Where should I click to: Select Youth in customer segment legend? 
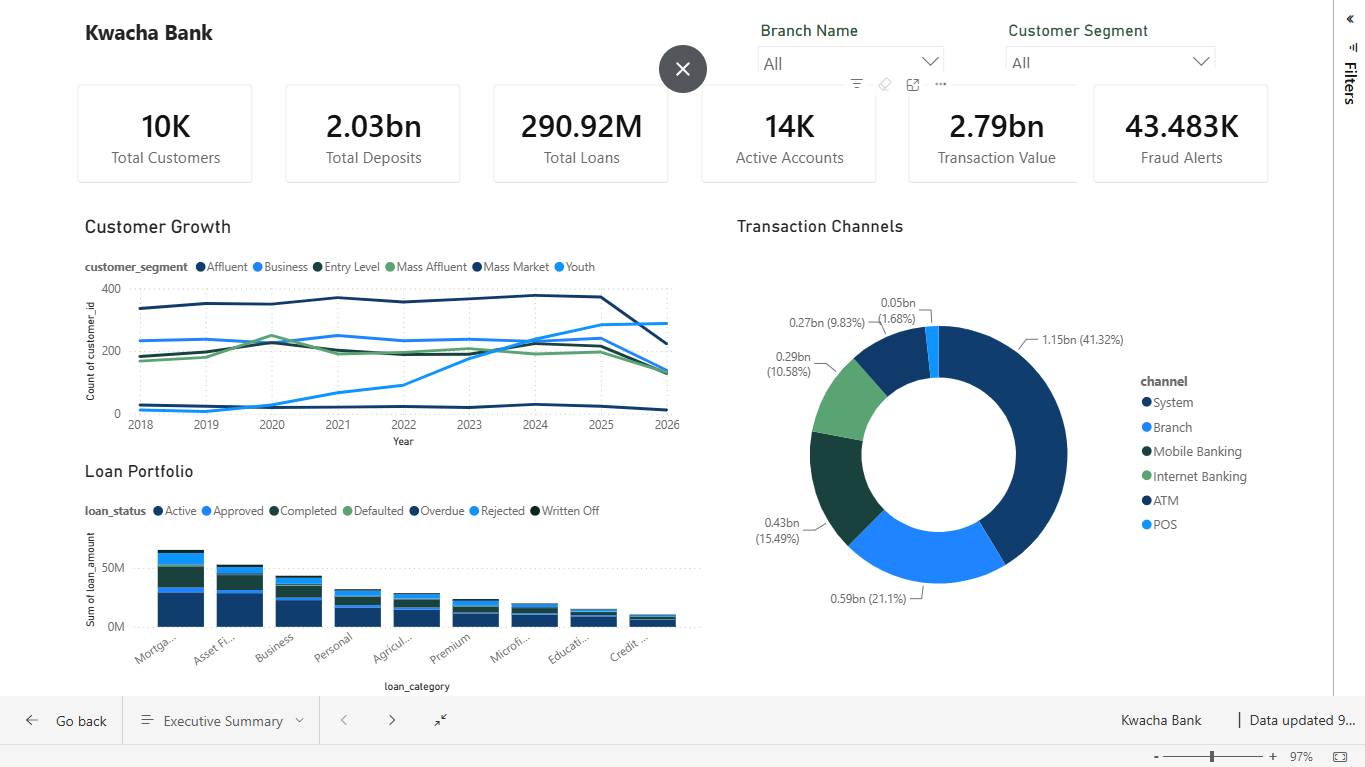[573, 267]
